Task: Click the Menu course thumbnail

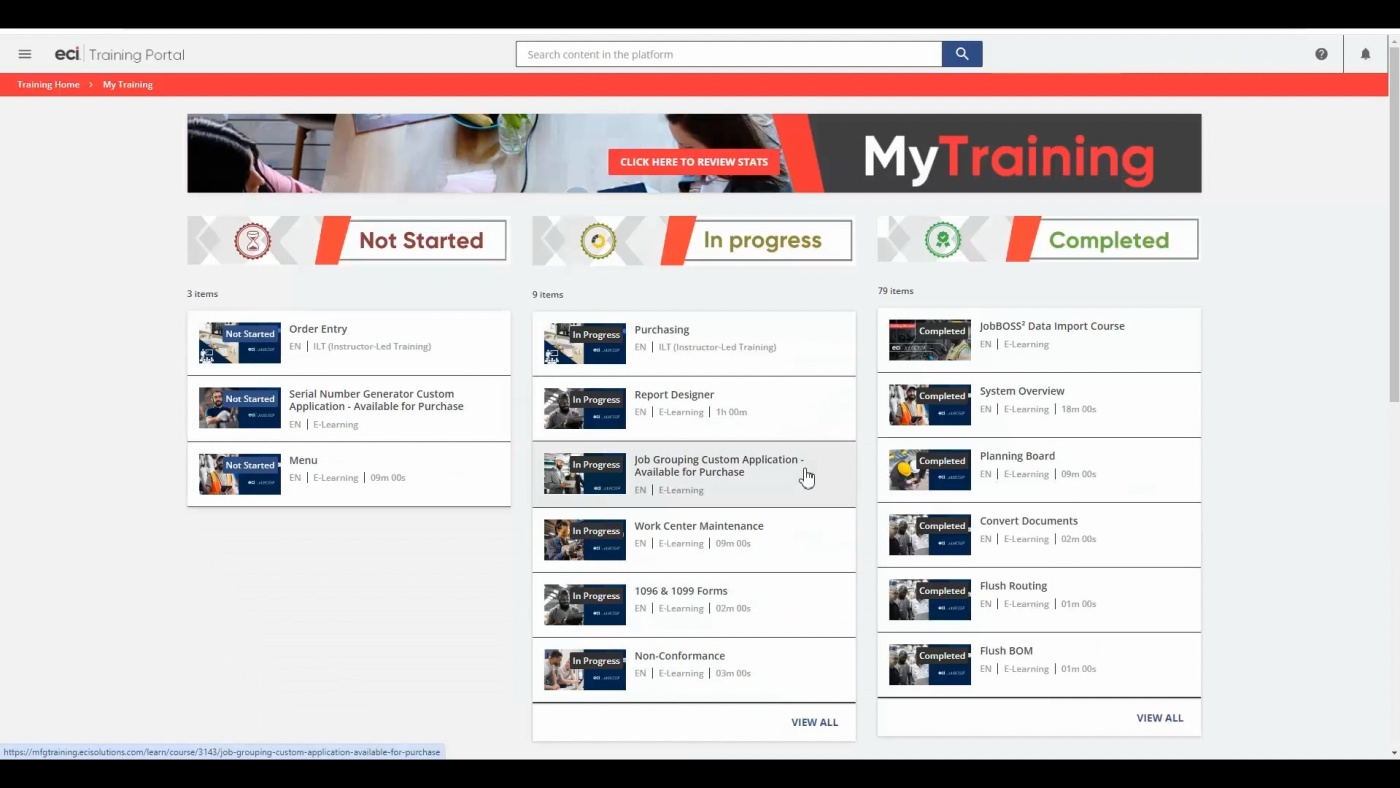Action: click(240, 474)
